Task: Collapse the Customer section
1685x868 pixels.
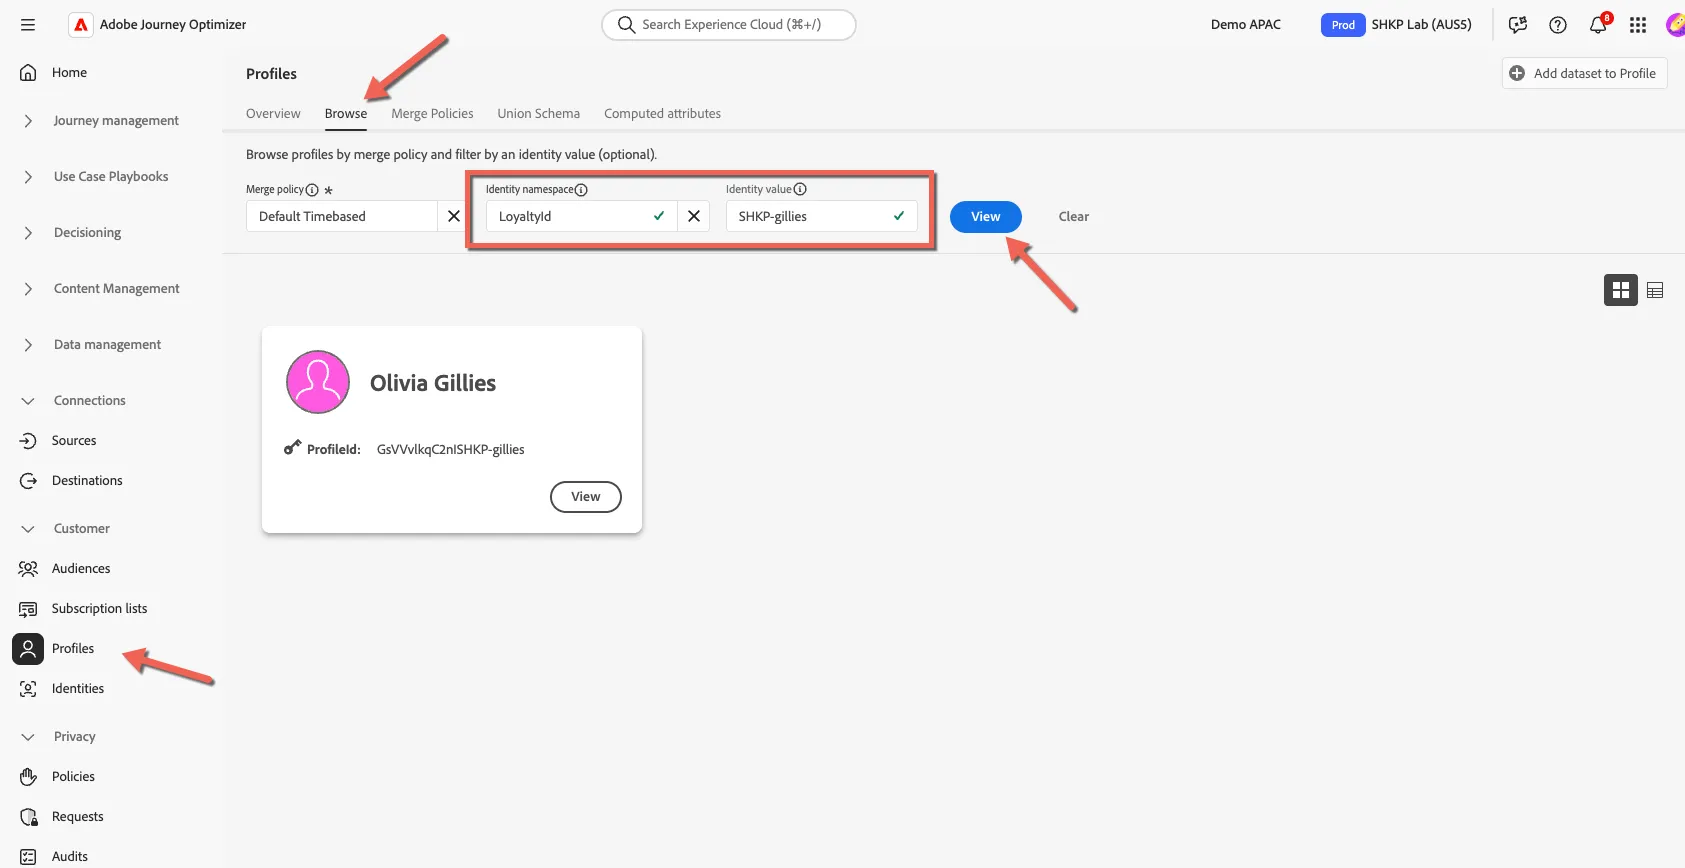Action: point(28,528)
